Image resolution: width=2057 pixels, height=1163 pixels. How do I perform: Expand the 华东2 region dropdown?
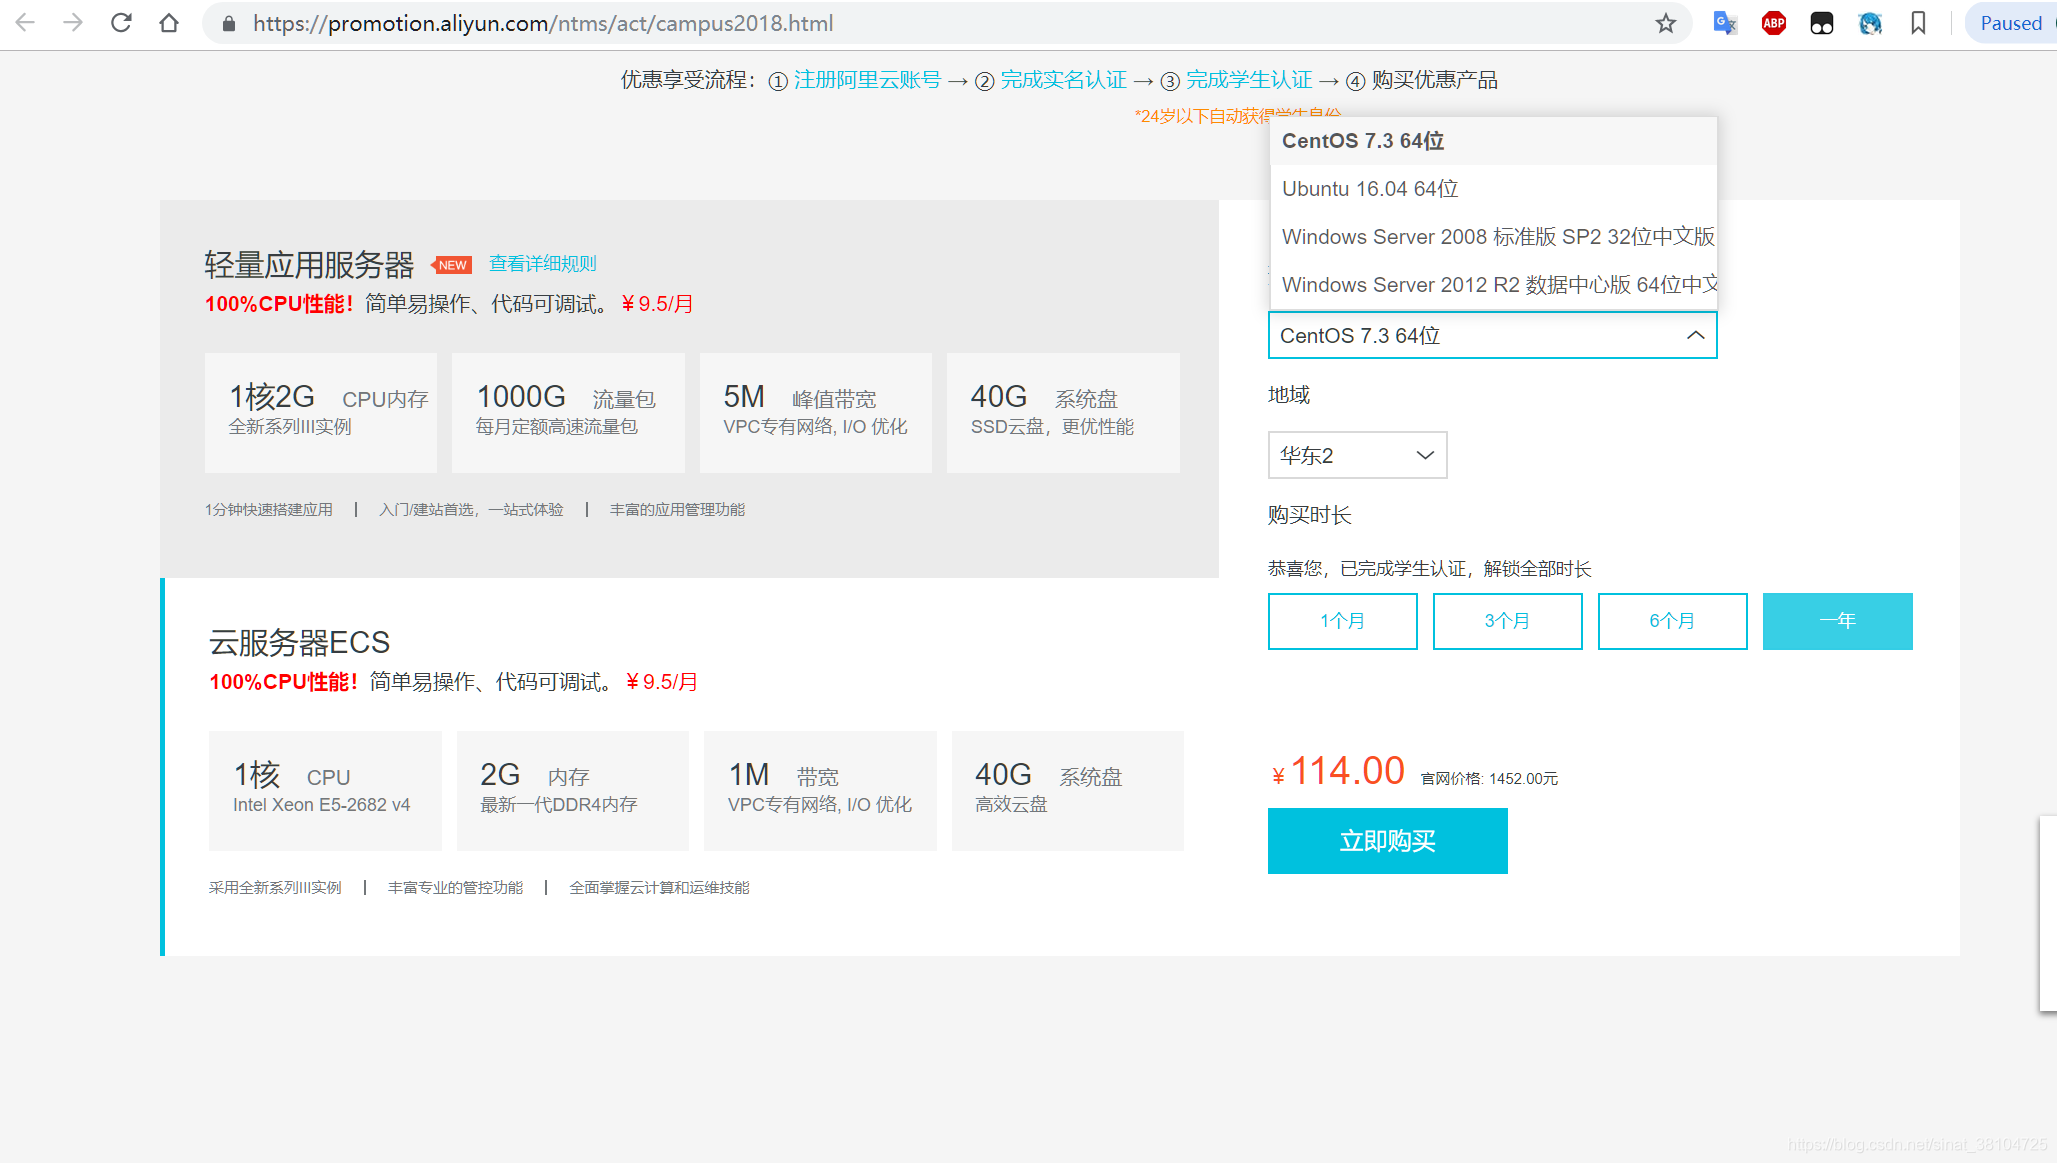(1357, 455)
